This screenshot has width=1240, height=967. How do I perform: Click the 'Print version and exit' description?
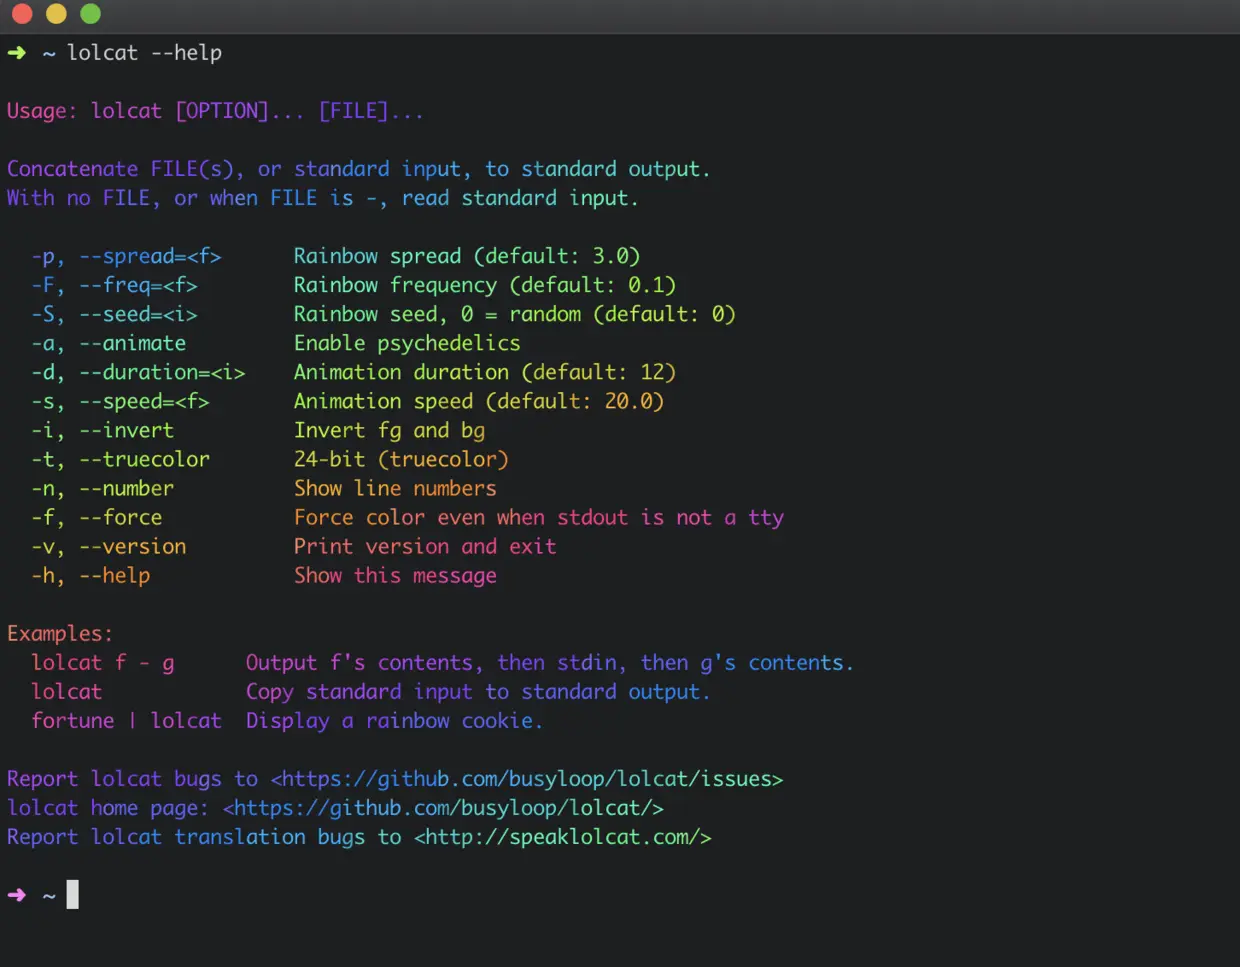[425, 546]
